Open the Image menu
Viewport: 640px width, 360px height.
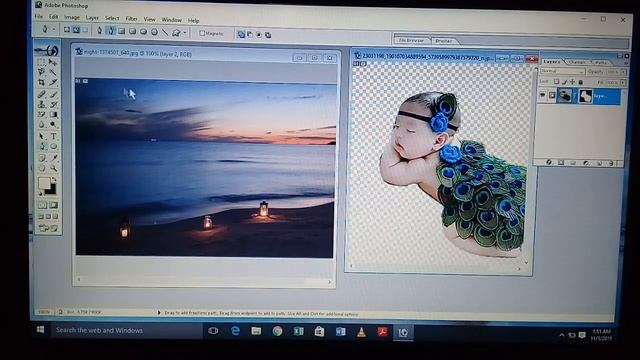click(72, 17)
